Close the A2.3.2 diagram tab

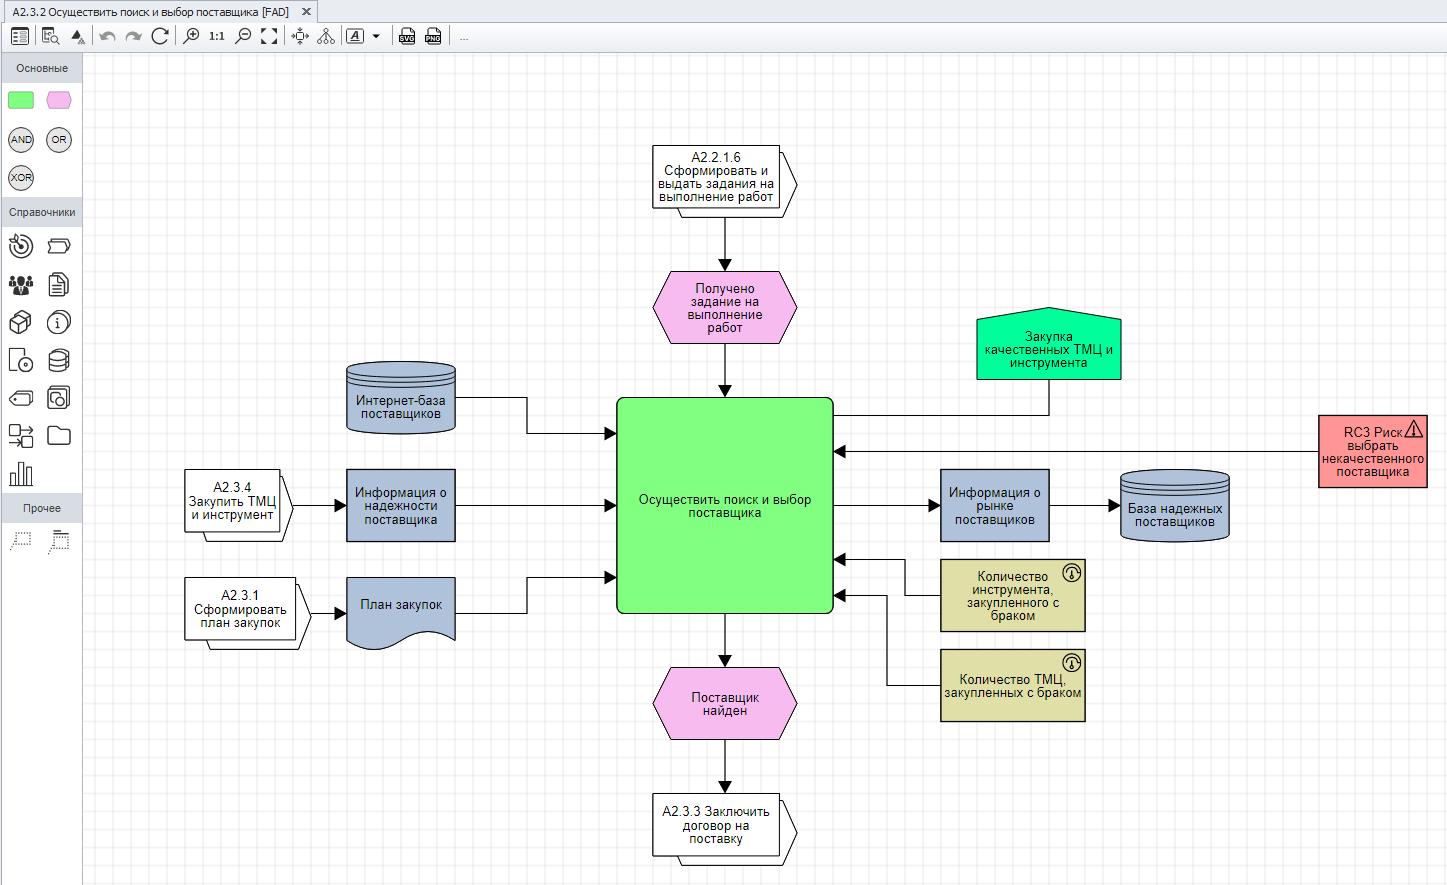(x=306, y=12)
